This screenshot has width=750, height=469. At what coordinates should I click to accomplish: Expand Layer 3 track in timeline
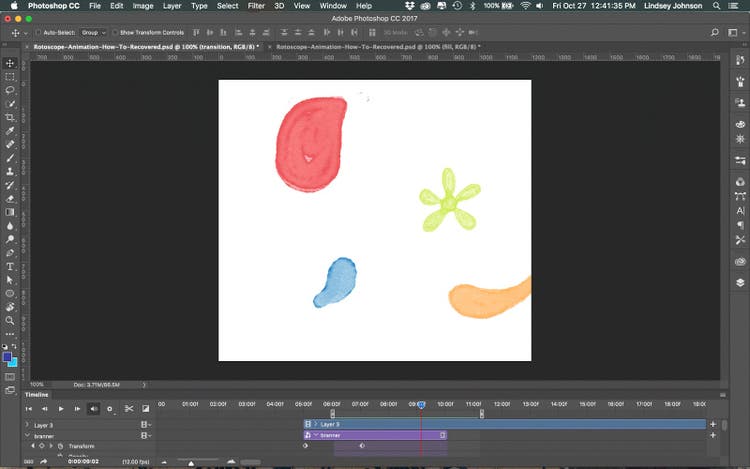(x=27, y=425)
